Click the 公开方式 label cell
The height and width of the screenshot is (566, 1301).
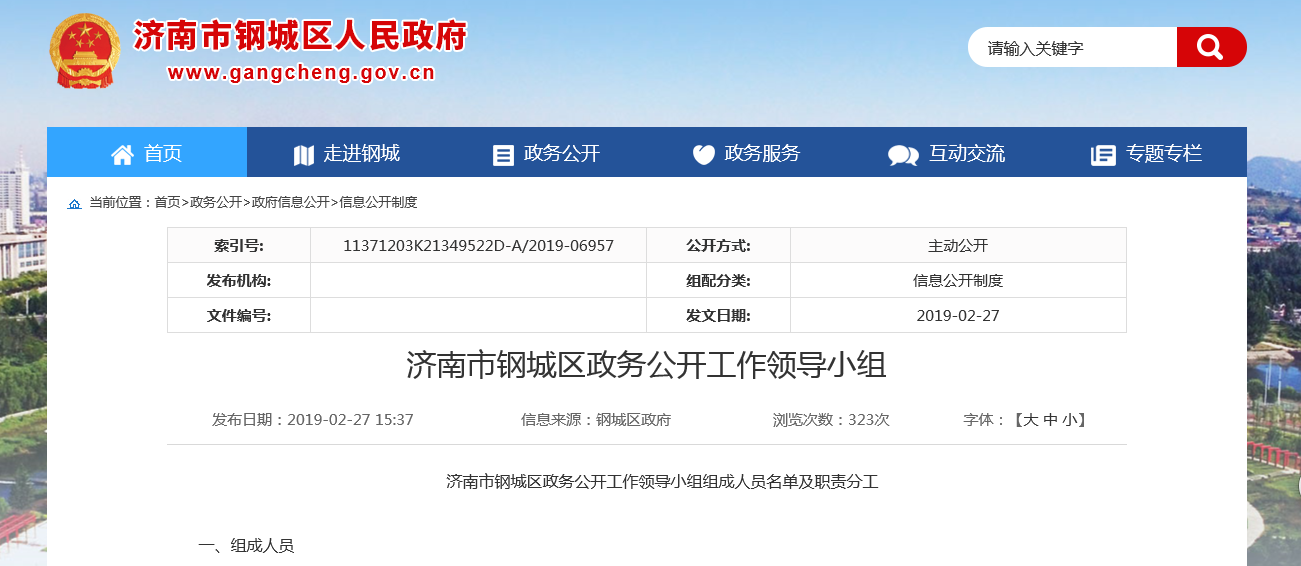point(718,245)
